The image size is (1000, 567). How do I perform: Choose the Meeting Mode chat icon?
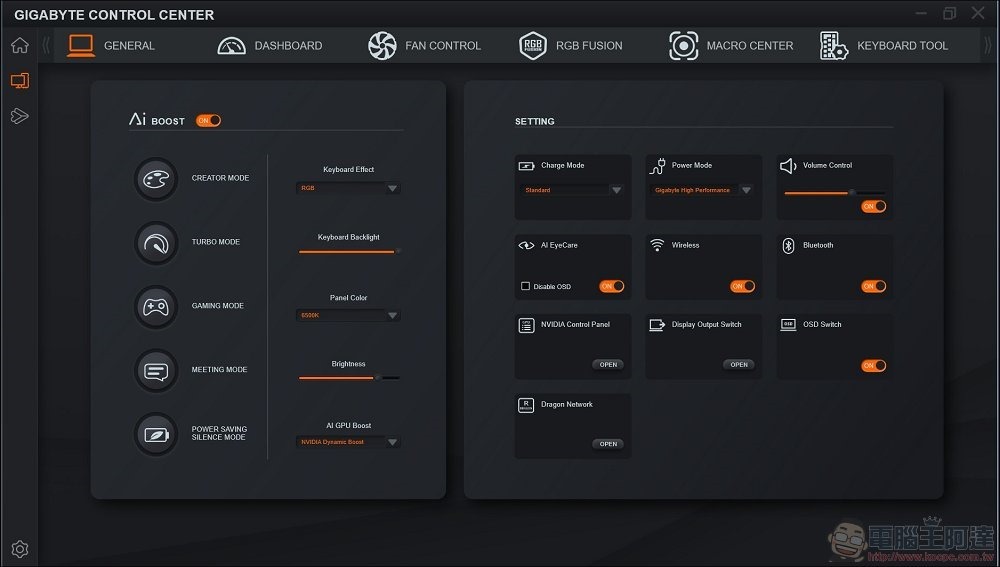(156, 370)
